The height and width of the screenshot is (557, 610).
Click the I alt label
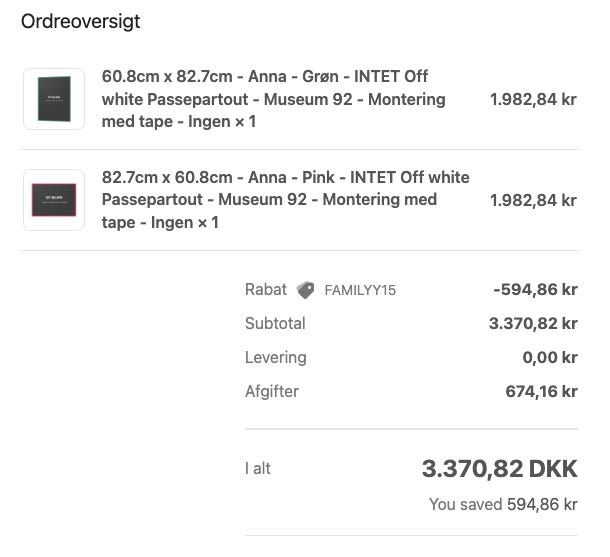pyautogui.click(x=258, y=468)
